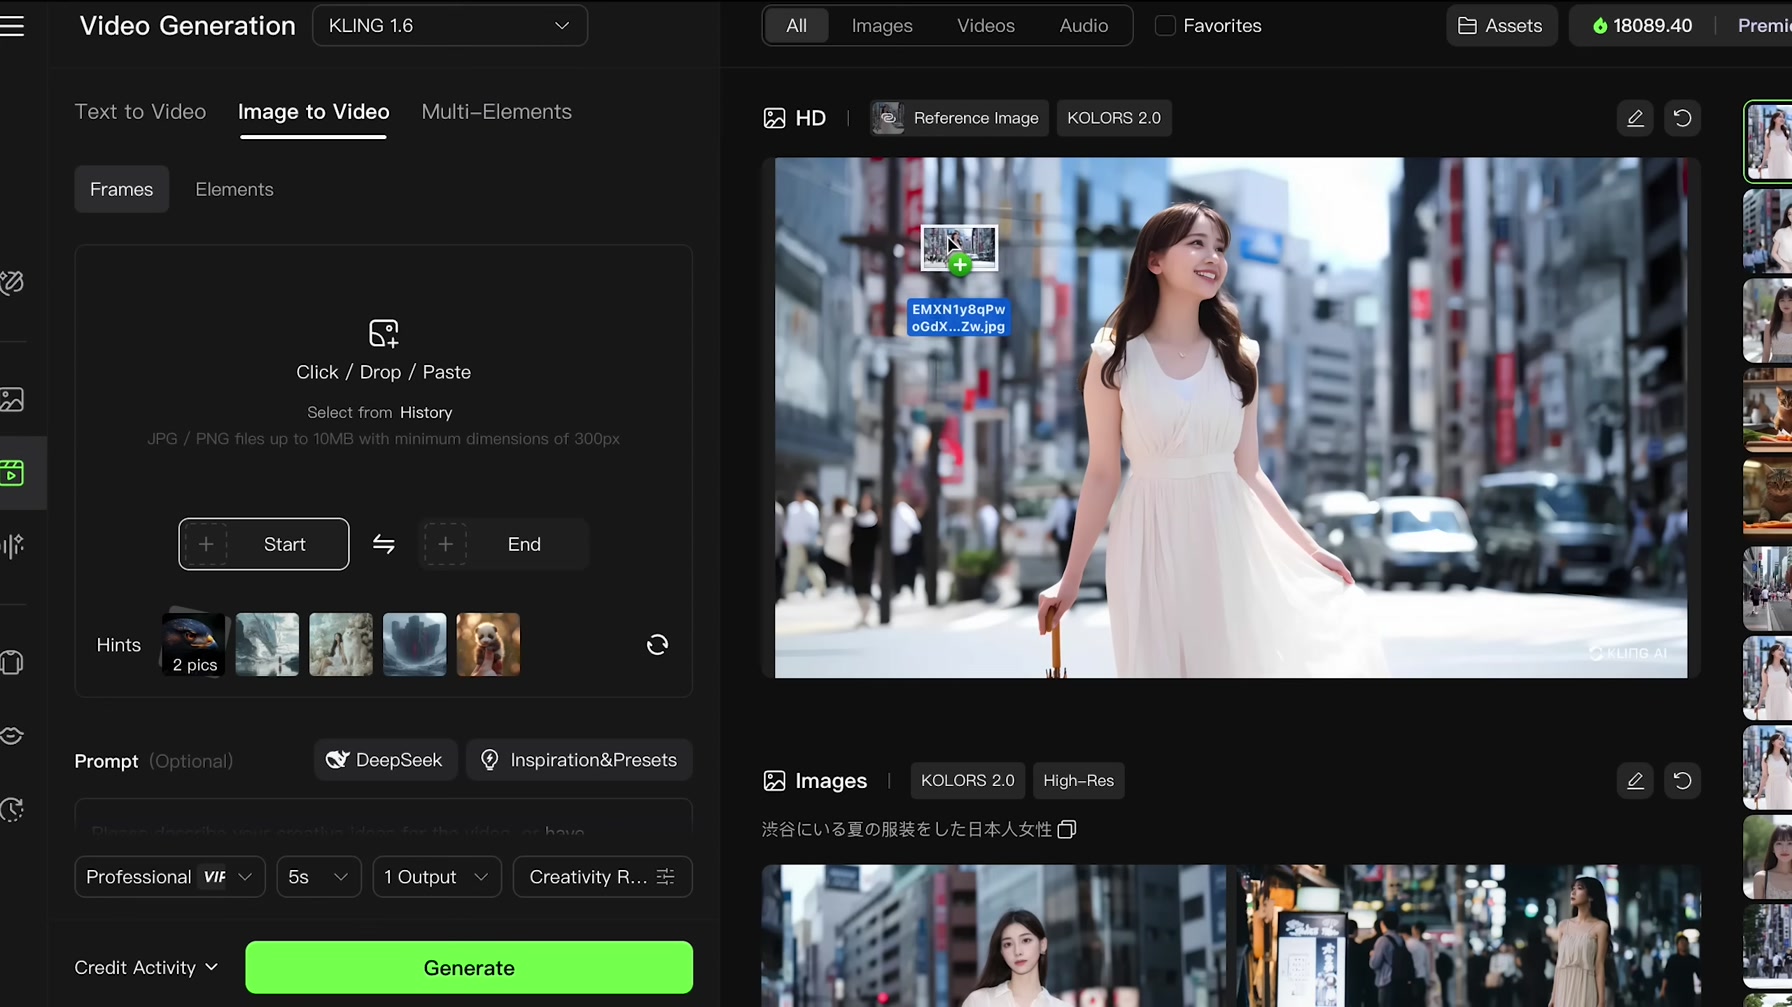
Task: Open the sidebar icon below lip sync
Action: tap(12, 810)
